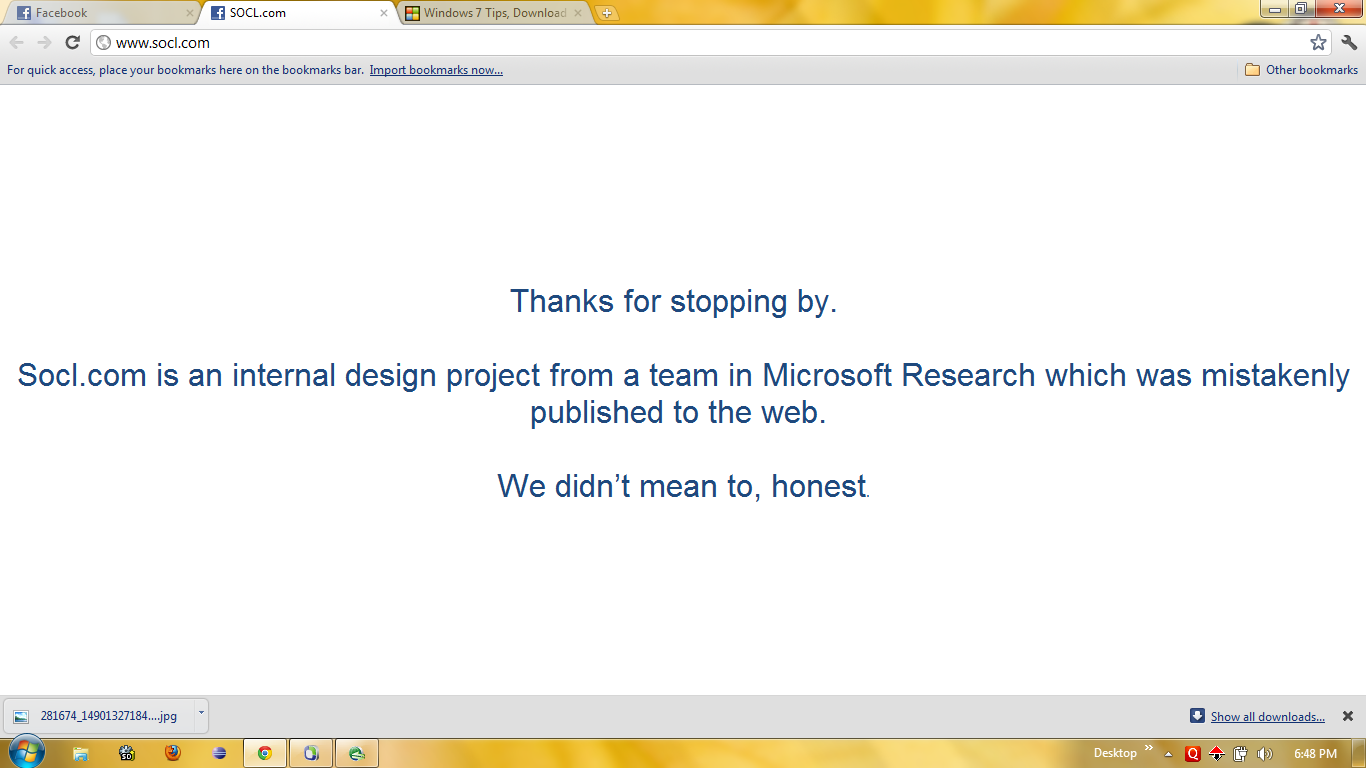Show hidden tray icons arrow

point(1168,754)
